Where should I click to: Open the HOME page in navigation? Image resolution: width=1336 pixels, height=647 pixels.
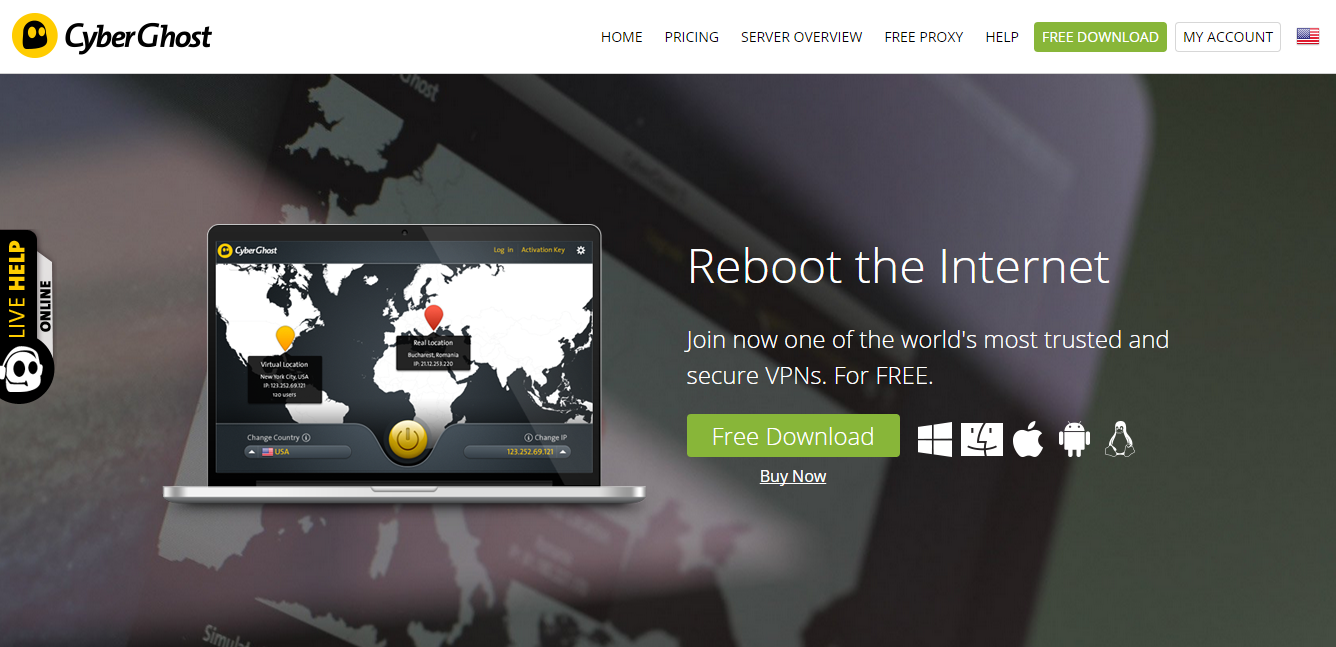[x=622, y=37]
